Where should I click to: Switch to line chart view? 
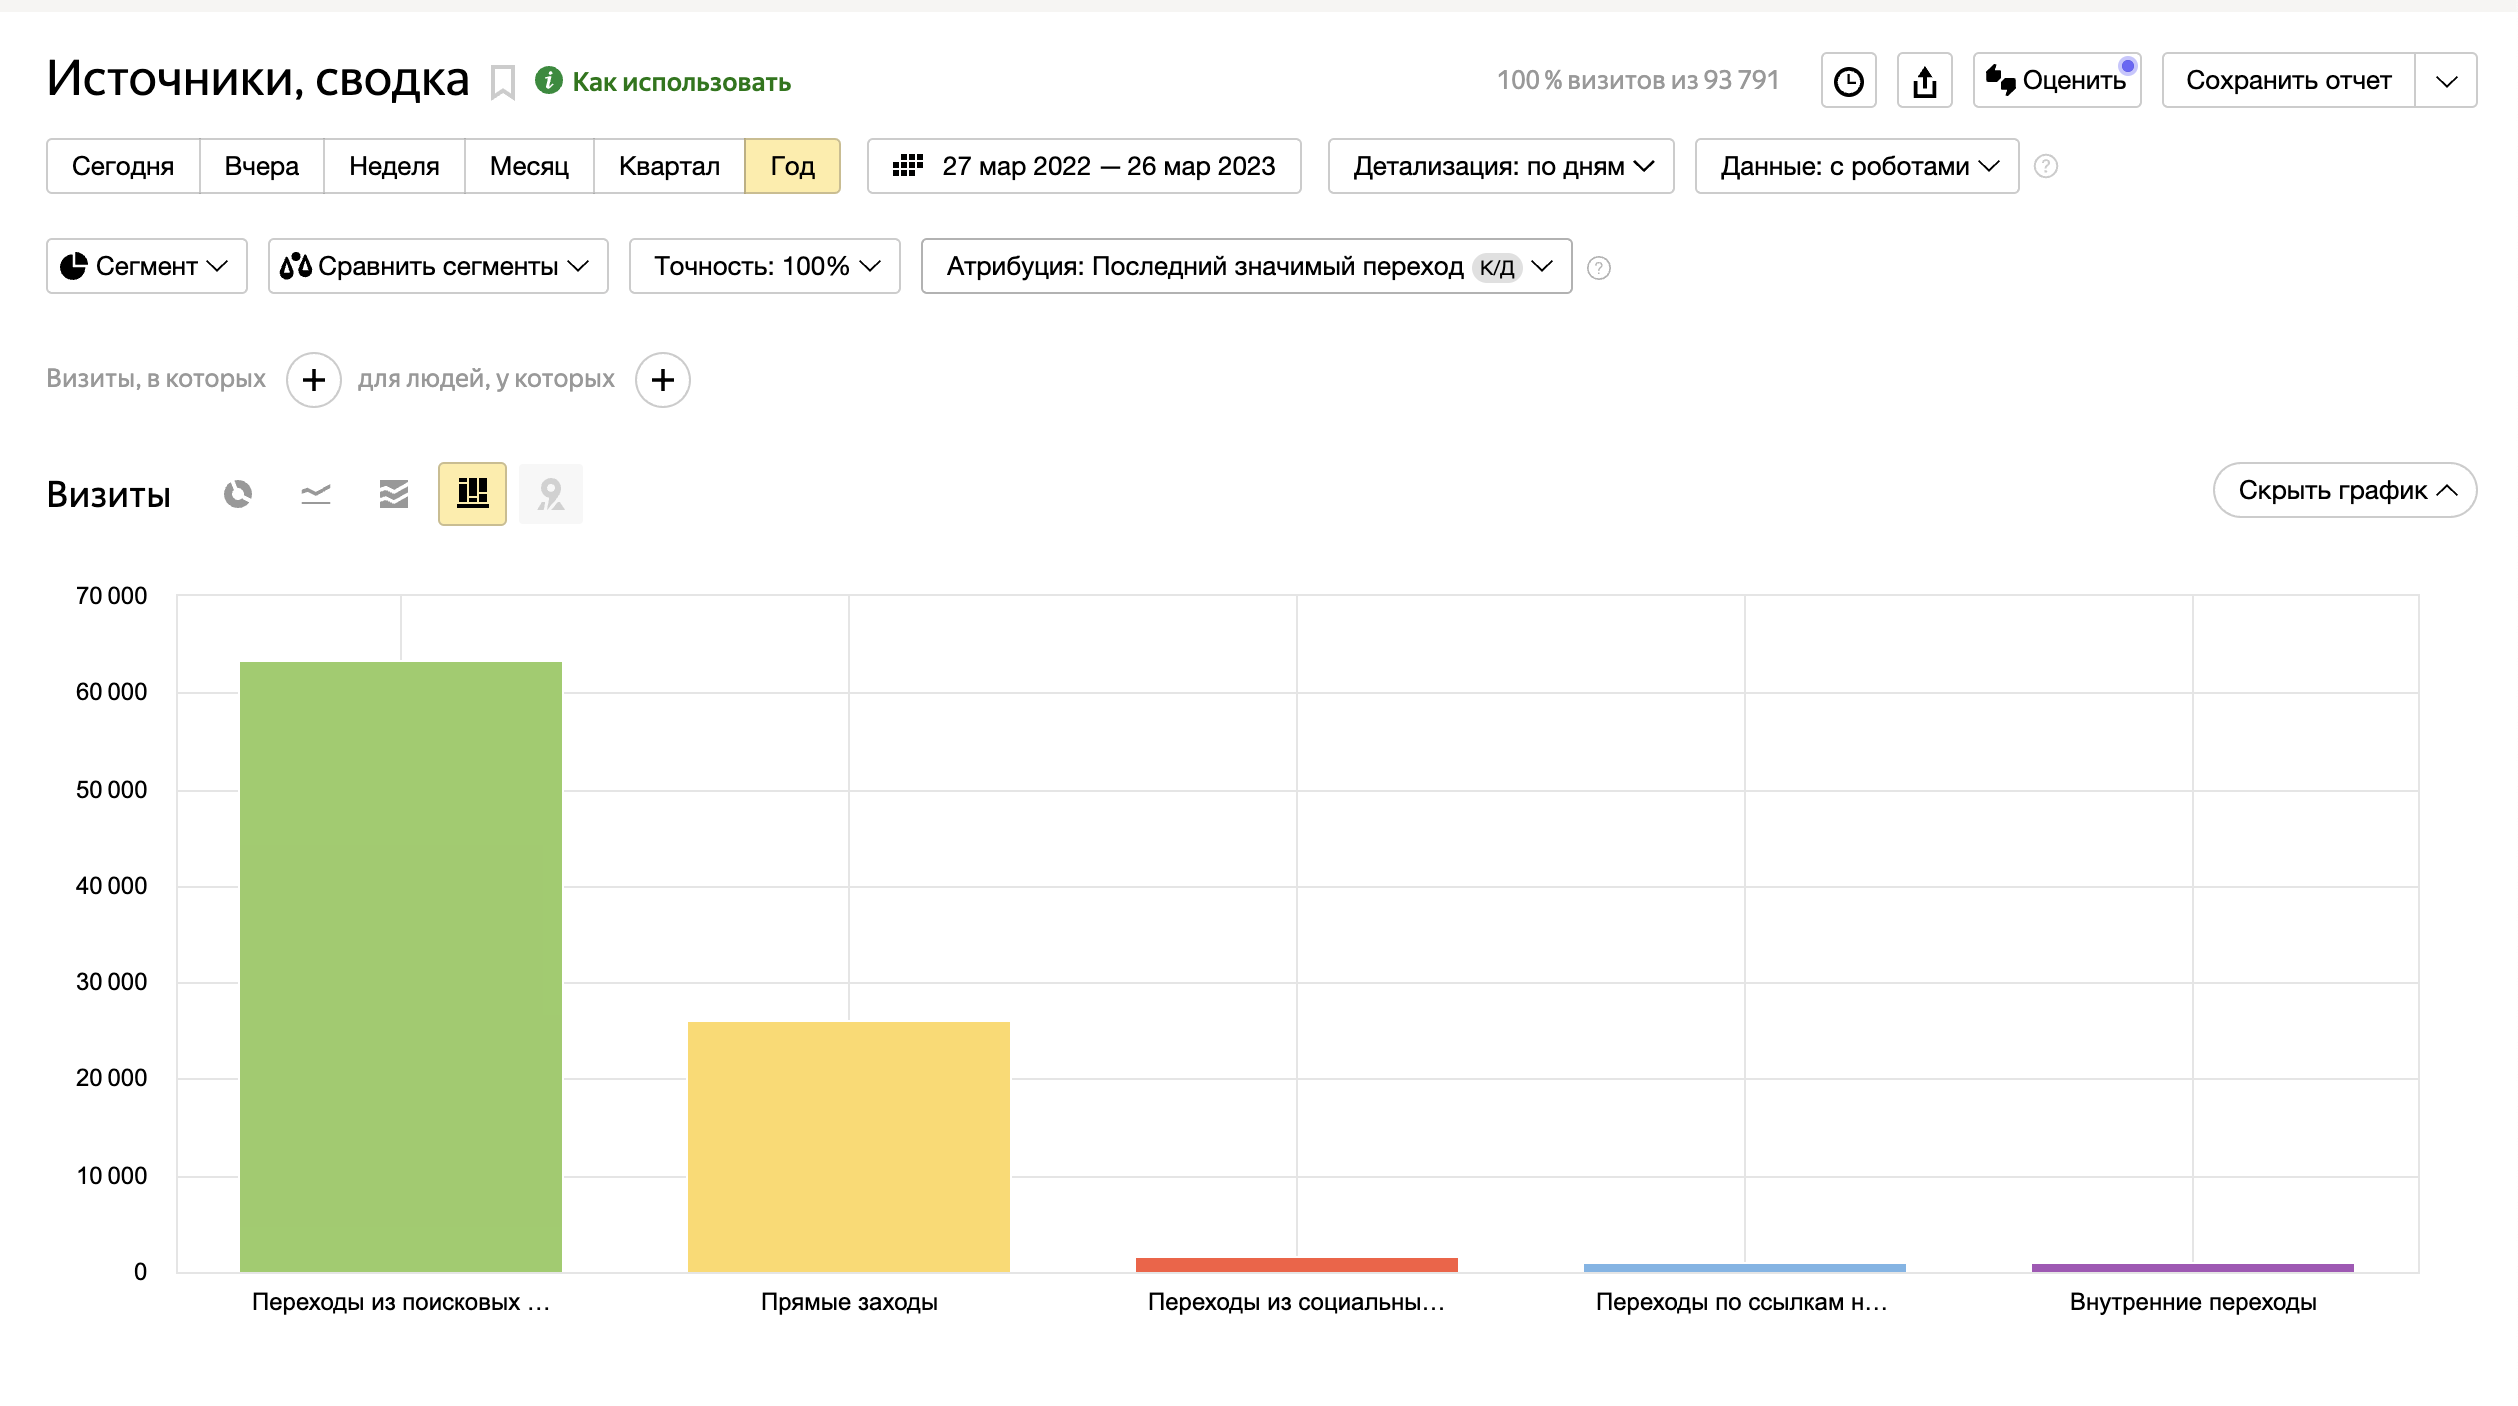pos(316,494)
